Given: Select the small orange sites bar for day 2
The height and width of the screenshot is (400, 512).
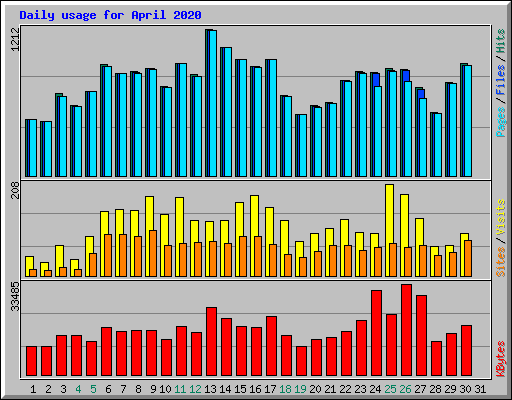Looking at the screenshot, I should click(48, 273).
